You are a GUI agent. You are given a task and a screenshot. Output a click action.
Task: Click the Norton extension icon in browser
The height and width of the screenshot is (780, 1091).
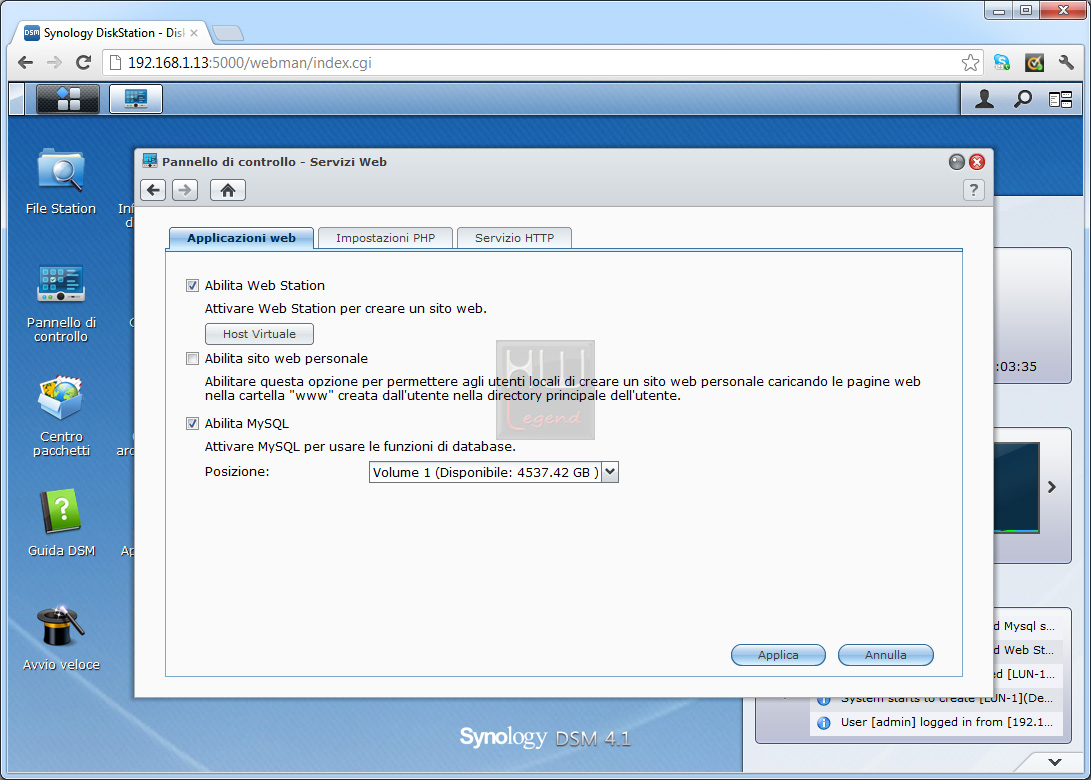1034,63
